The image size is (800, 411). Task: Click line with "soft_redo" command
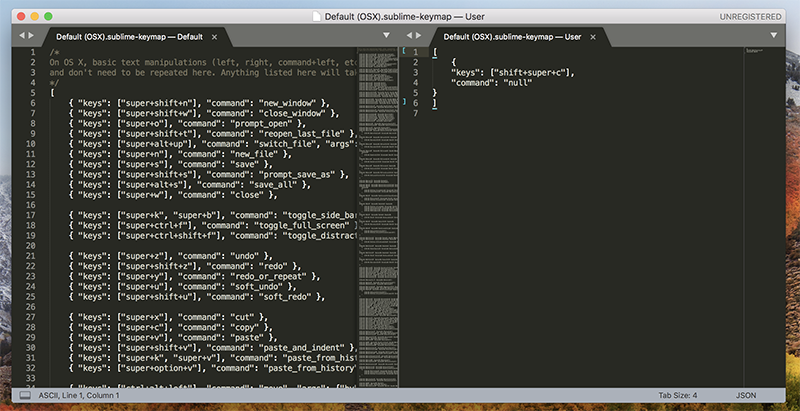click(x=196, y=297)
